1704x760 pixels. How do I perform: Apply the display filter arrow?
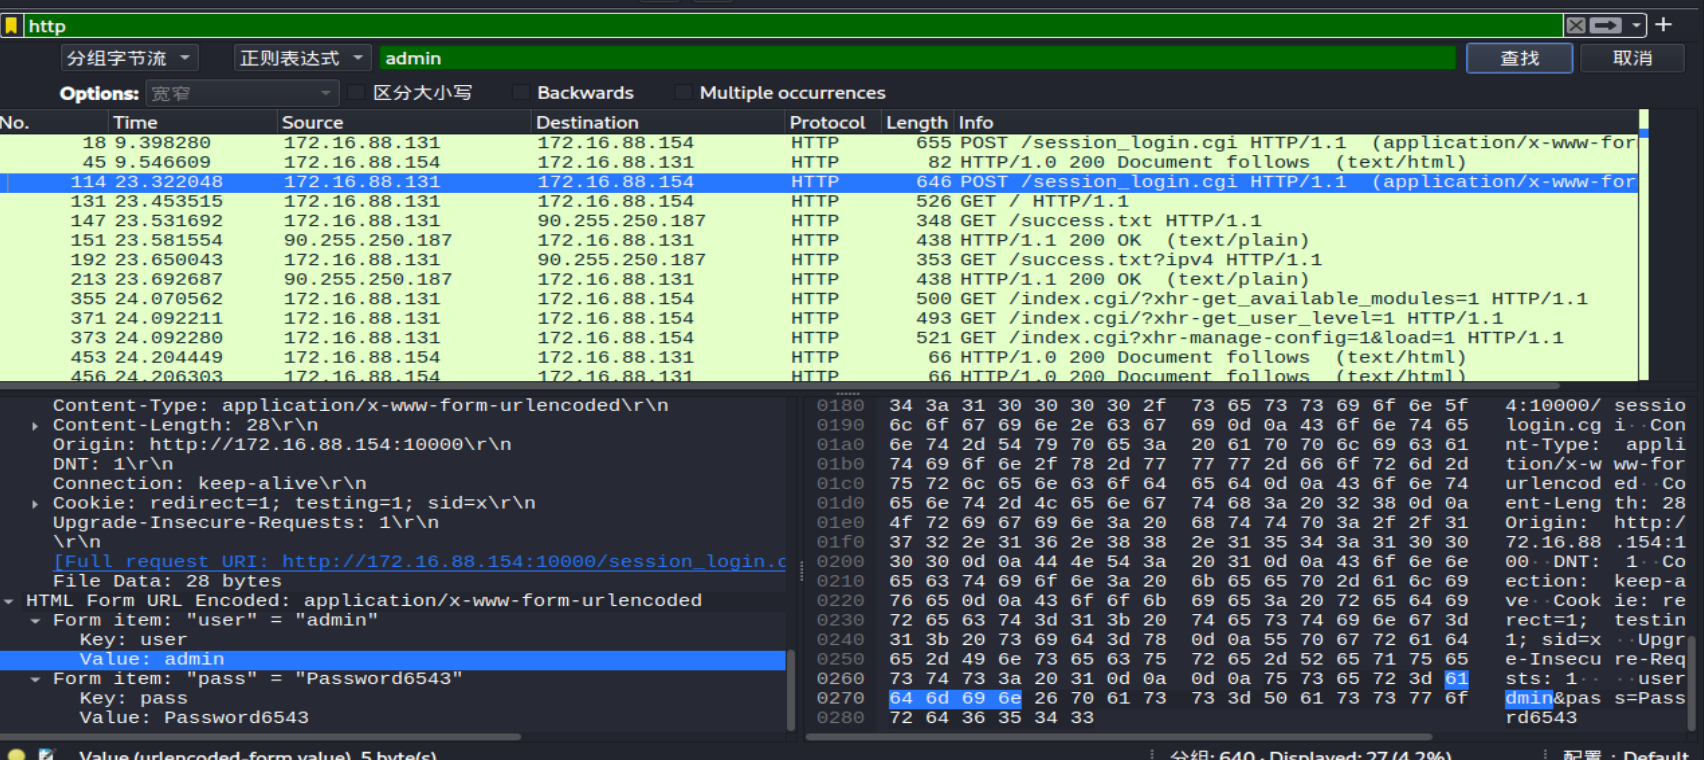click(1606, 26)
